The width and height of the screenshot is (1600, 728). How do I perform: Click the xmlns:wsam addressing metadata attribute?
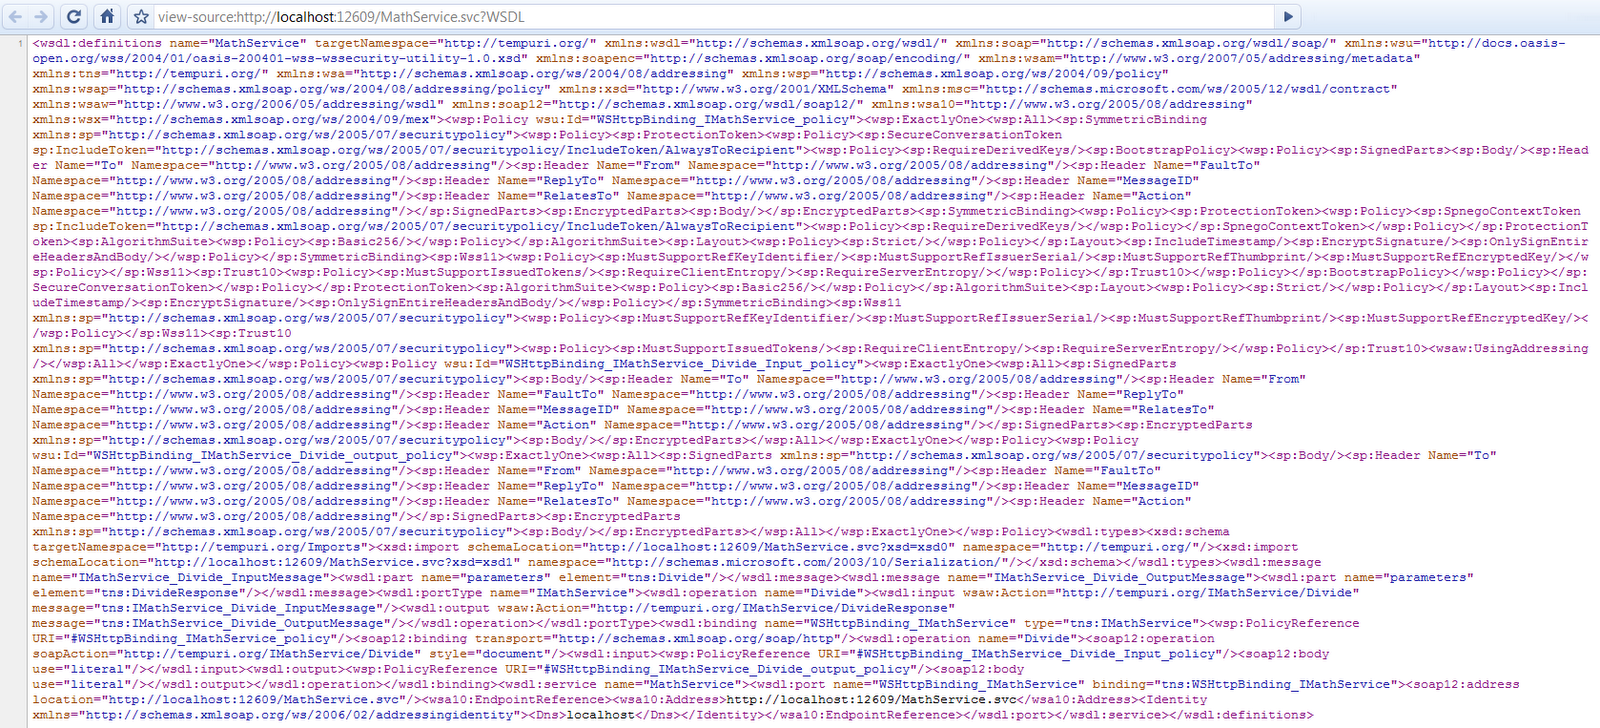tap(1199, 58)
